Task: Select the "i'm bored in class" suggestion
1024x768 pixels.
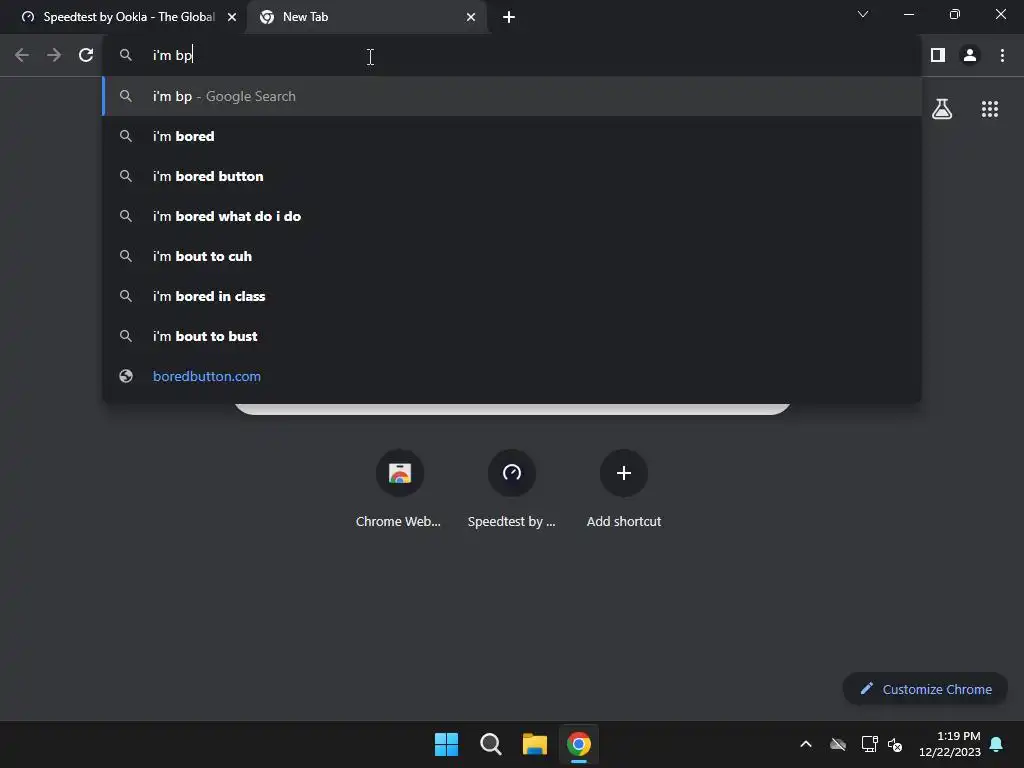Action: [x=512, y=296]
